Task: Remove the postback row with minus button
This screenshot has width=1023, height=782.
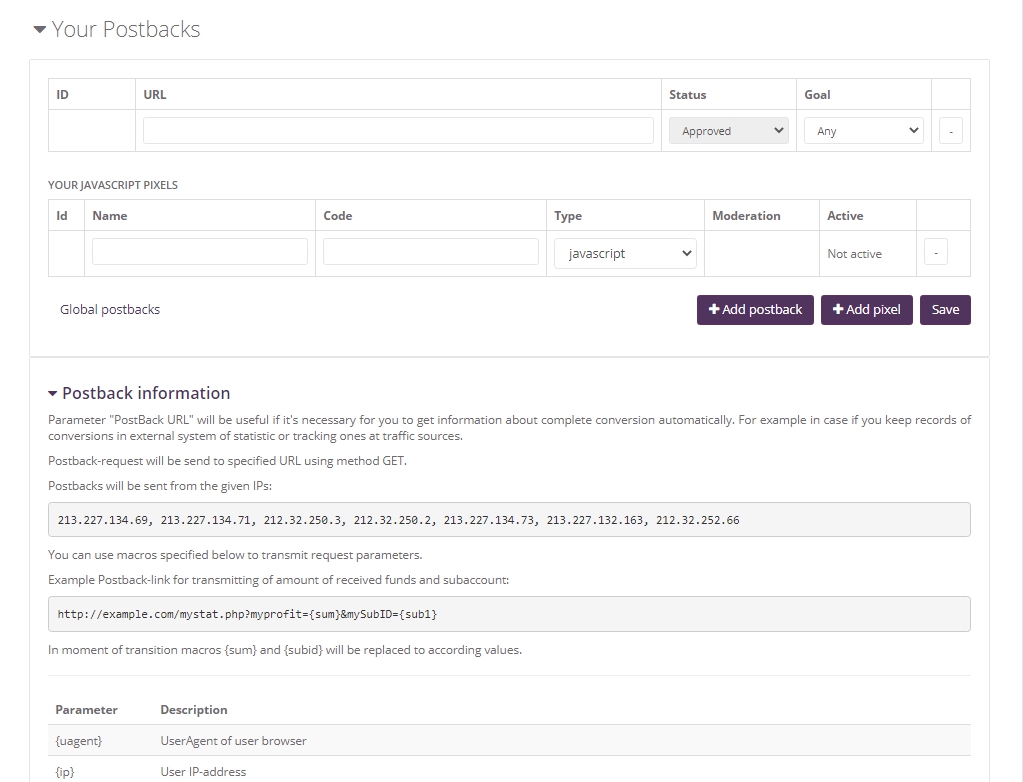Action: click(x=950, y=131)
